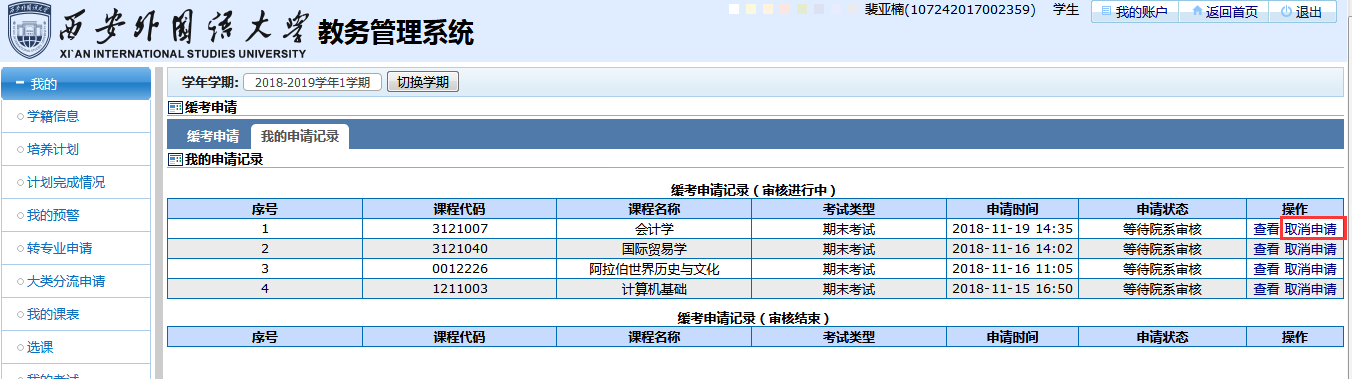This screenshot has height=379, width=1352.
Task: Switch to the 缓考申请 tab
Action: coord(213,136)
